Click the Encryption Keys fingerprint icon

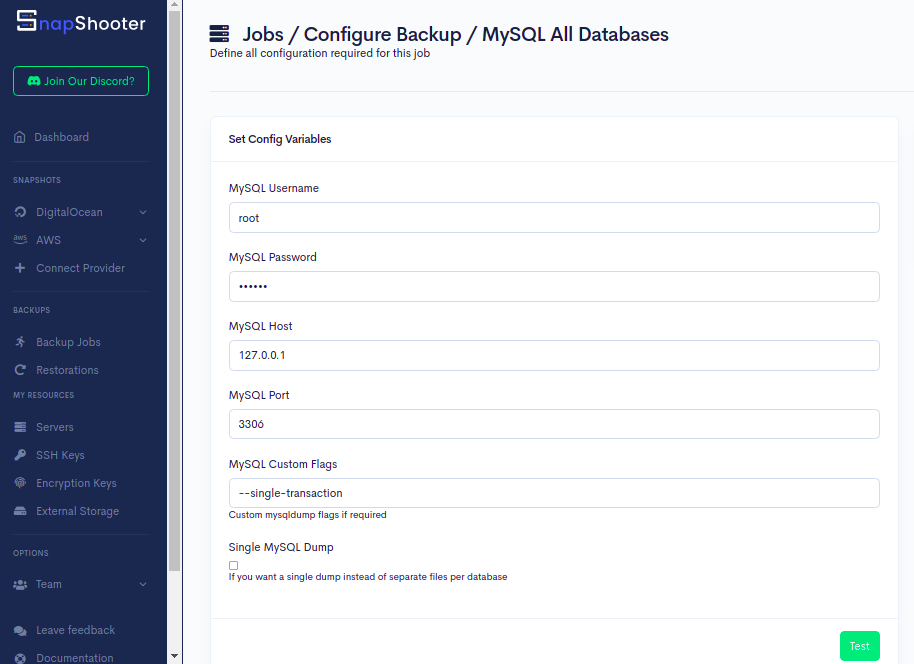tap(20, 483)
